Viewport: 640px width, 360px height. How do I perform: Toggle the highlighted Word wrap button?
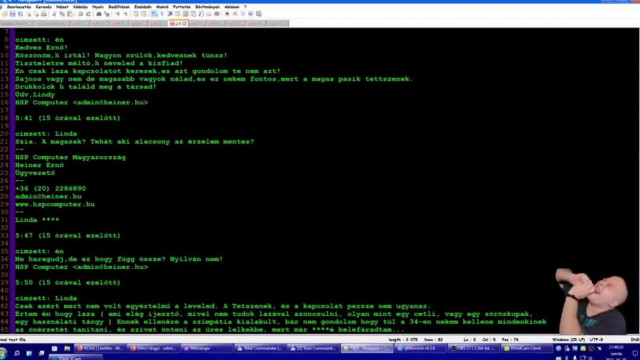tap(154, 14)
